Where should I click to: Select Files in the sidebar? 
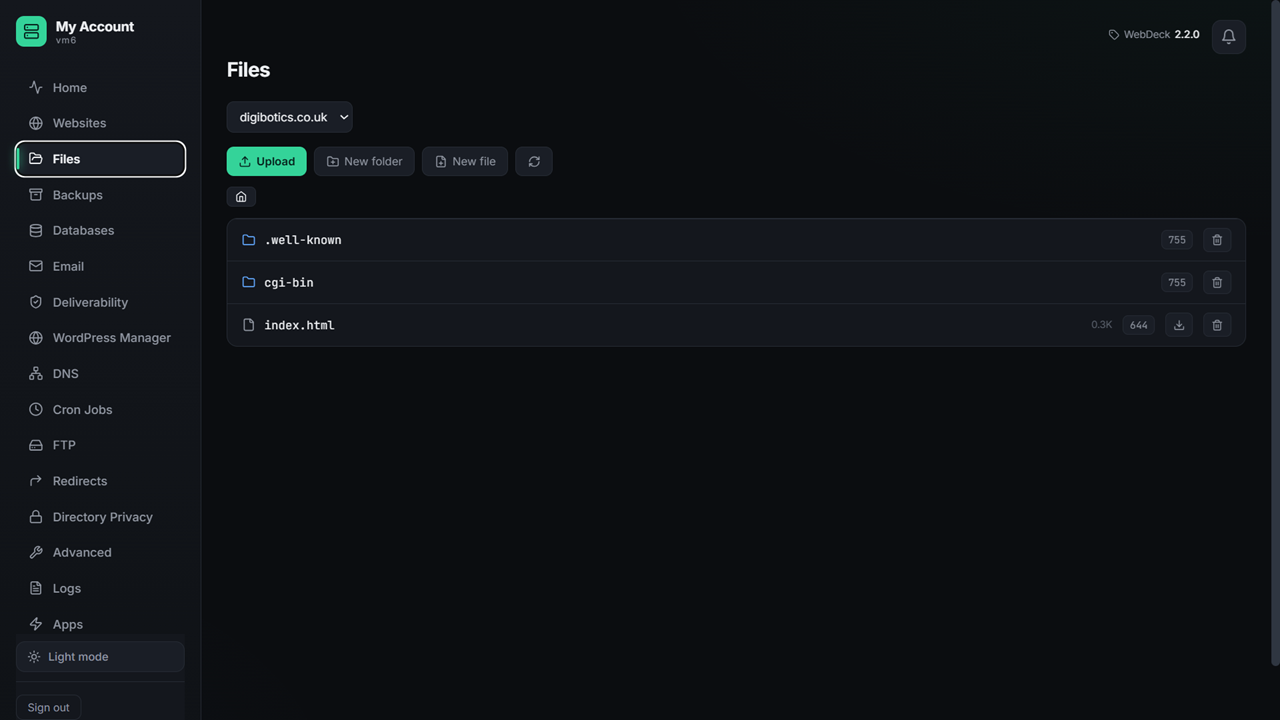[100, 159]
